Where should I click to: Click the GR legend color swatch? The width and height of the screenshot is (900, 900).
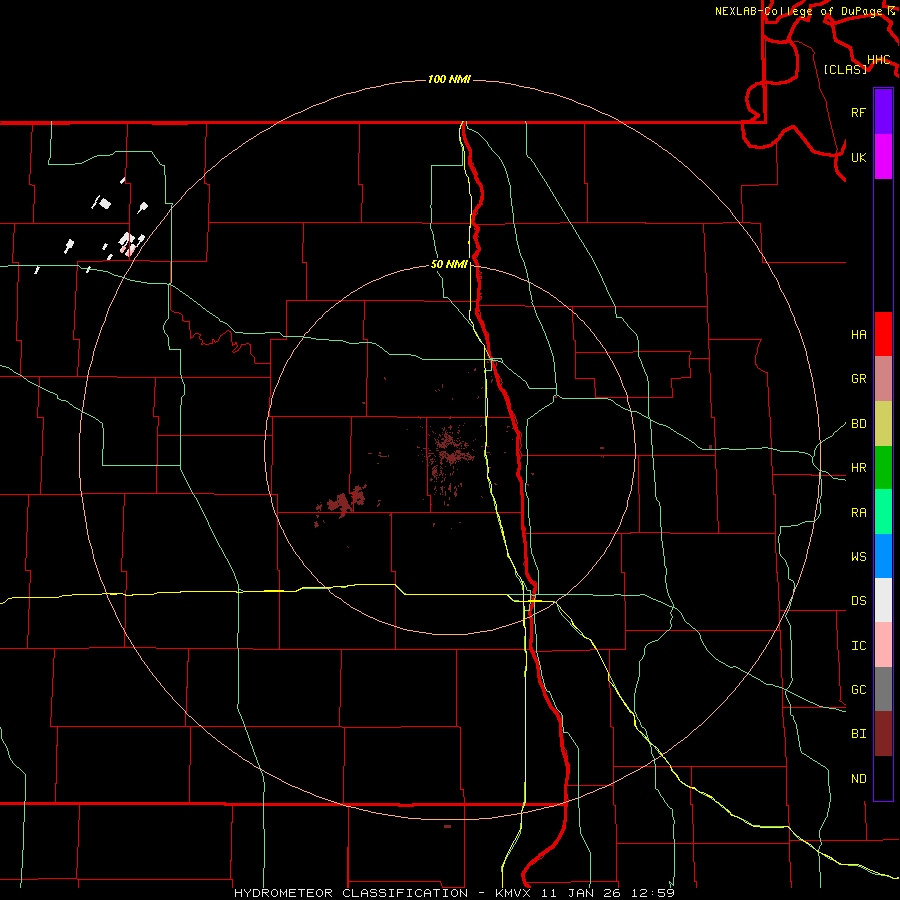(883, 378)
